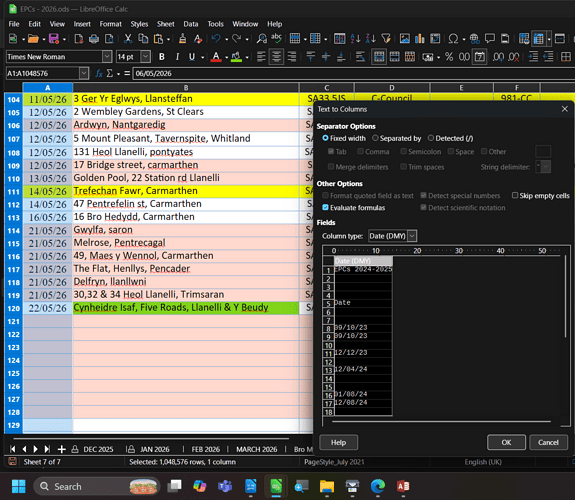Click the red font color swatch

click(x=216, y=57)
